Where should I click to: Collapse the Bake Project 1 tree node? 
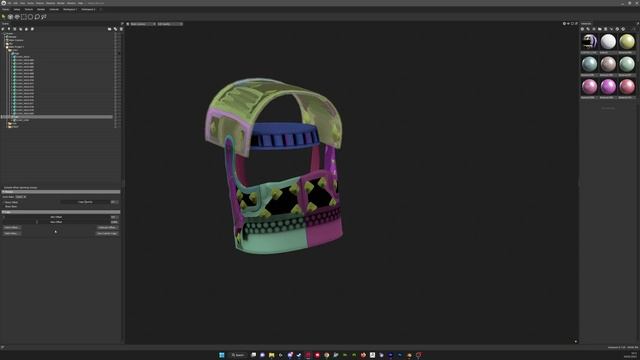click(x=4, y=47)
